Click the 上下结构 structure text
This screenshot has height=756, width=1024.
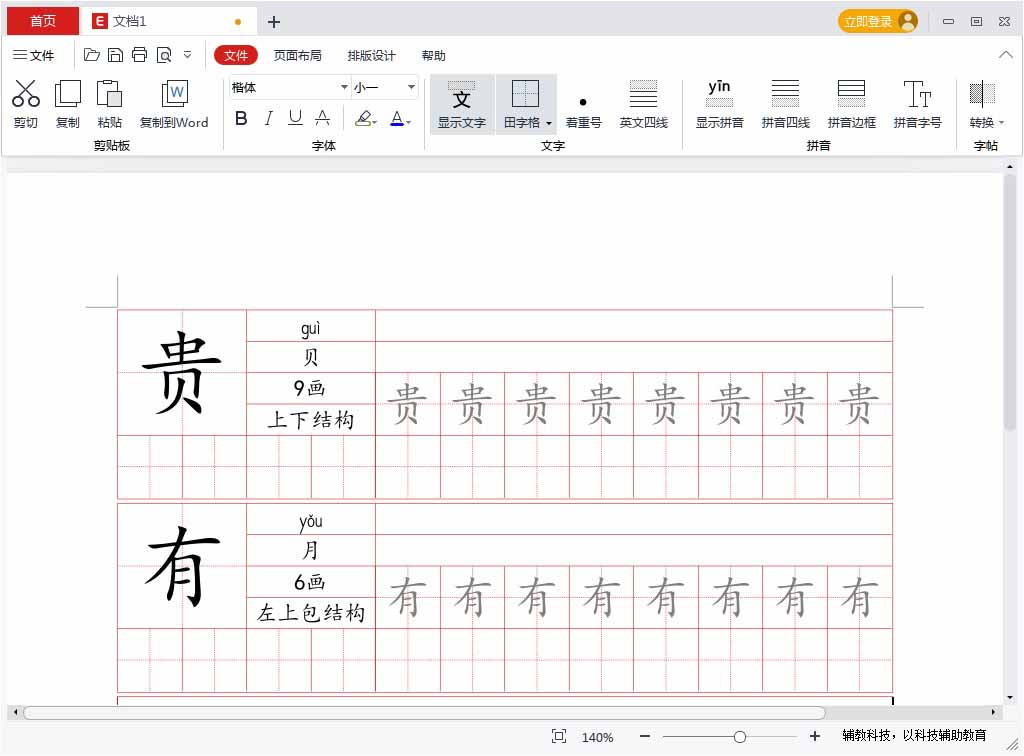coord(311,420)
